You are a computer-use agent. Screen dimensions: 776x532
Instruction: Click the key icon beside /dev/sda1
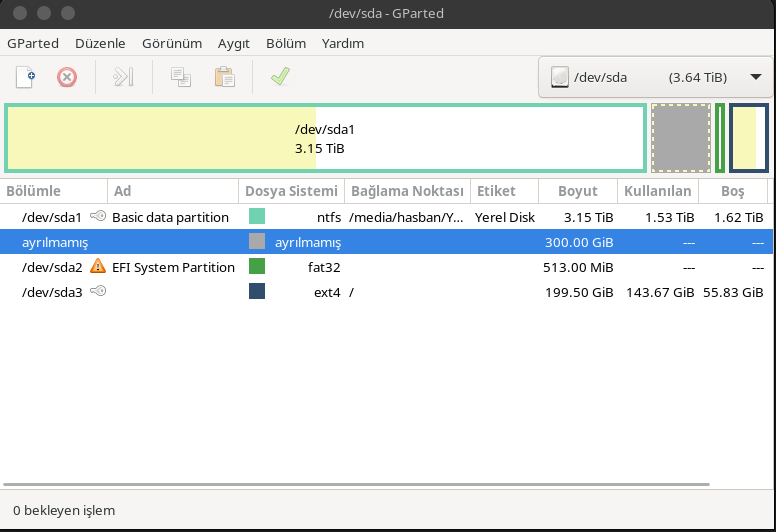pos(98,216)
